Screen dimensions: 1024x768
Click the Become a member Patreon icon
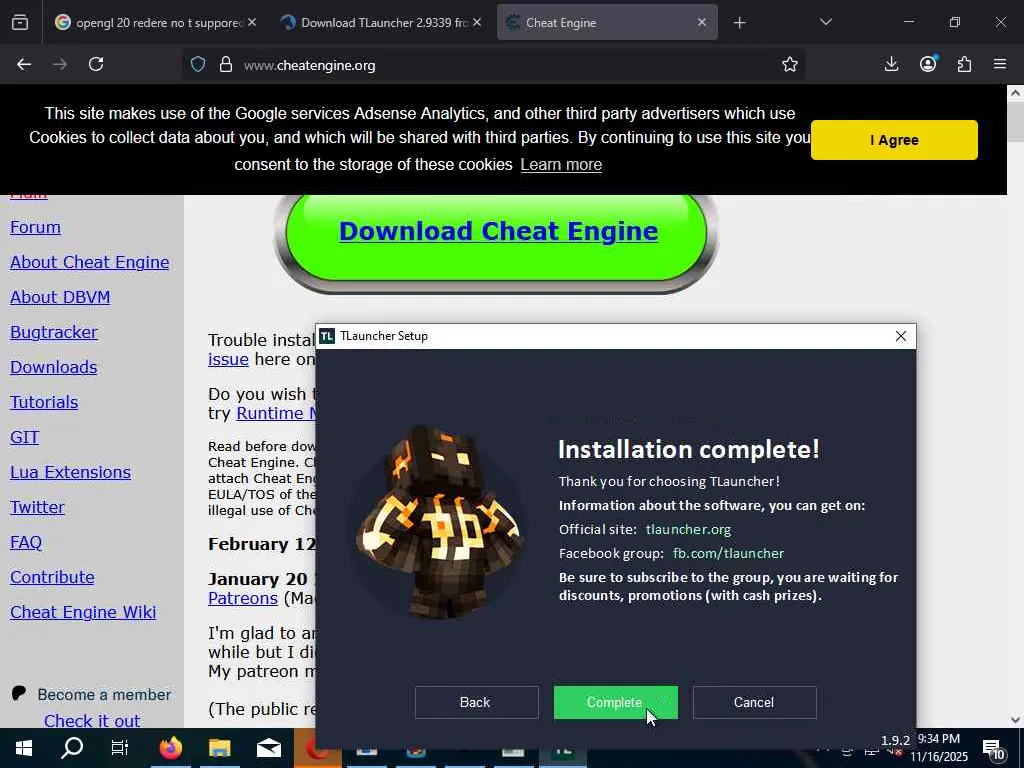[x=19, y=694]
